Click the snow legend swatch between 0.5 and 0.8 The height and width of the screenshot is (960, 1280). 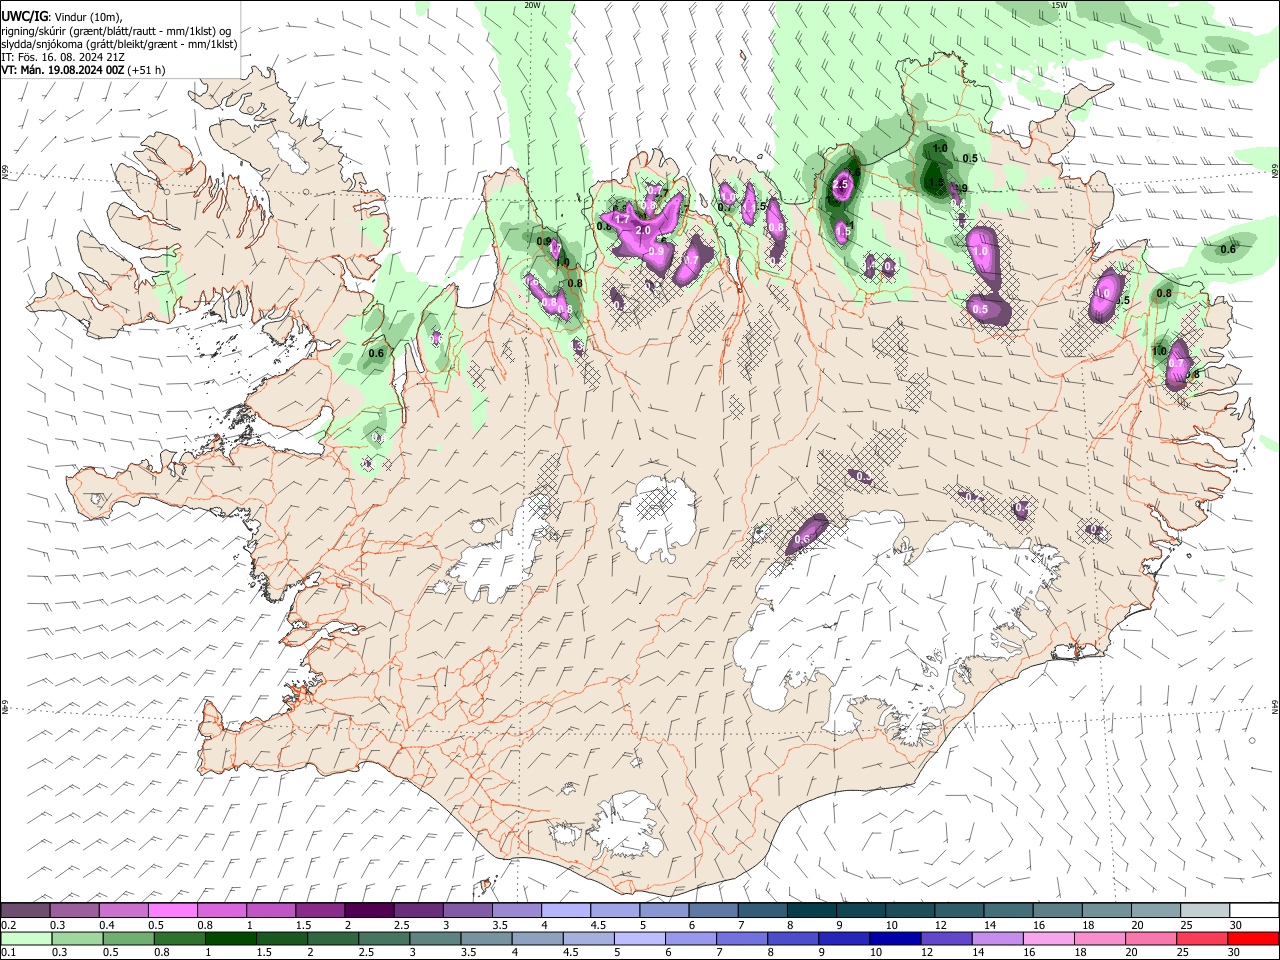click(x=172, y=910)
